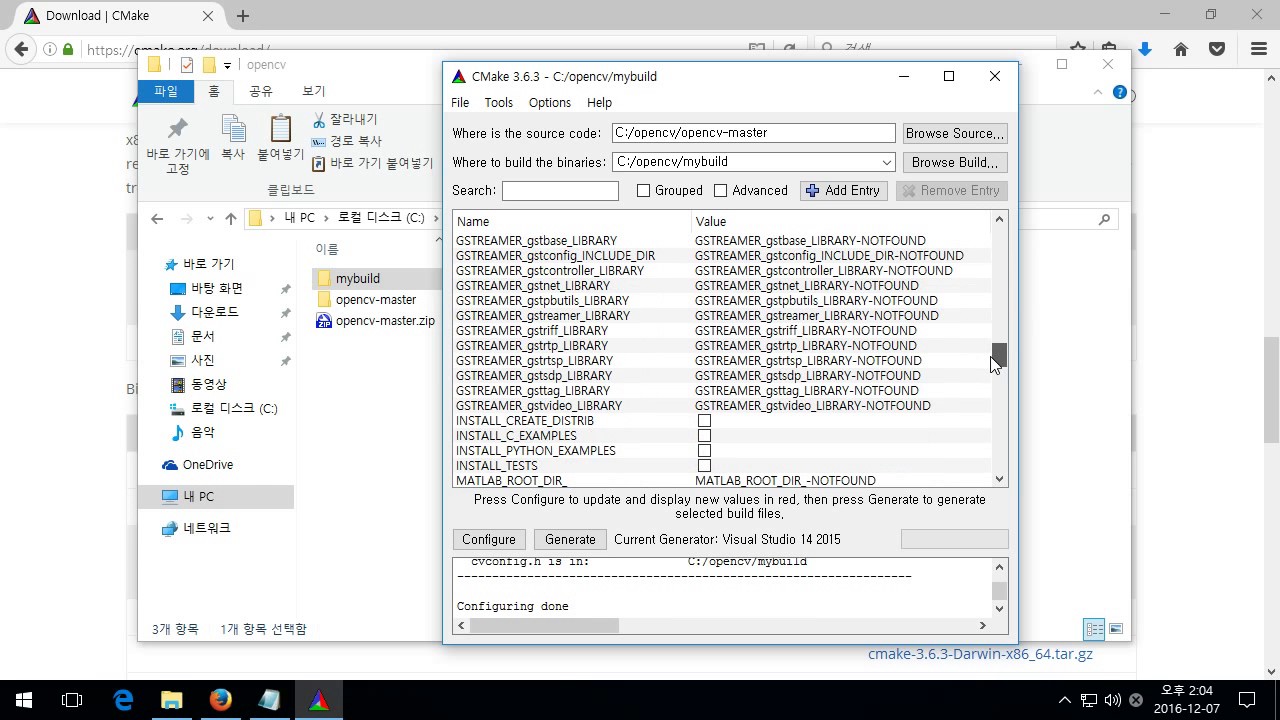Image resolution: width=1280 pixels, height=720 pixels.
Task: Click CMake Search input field
Action: tap(560, 190)
